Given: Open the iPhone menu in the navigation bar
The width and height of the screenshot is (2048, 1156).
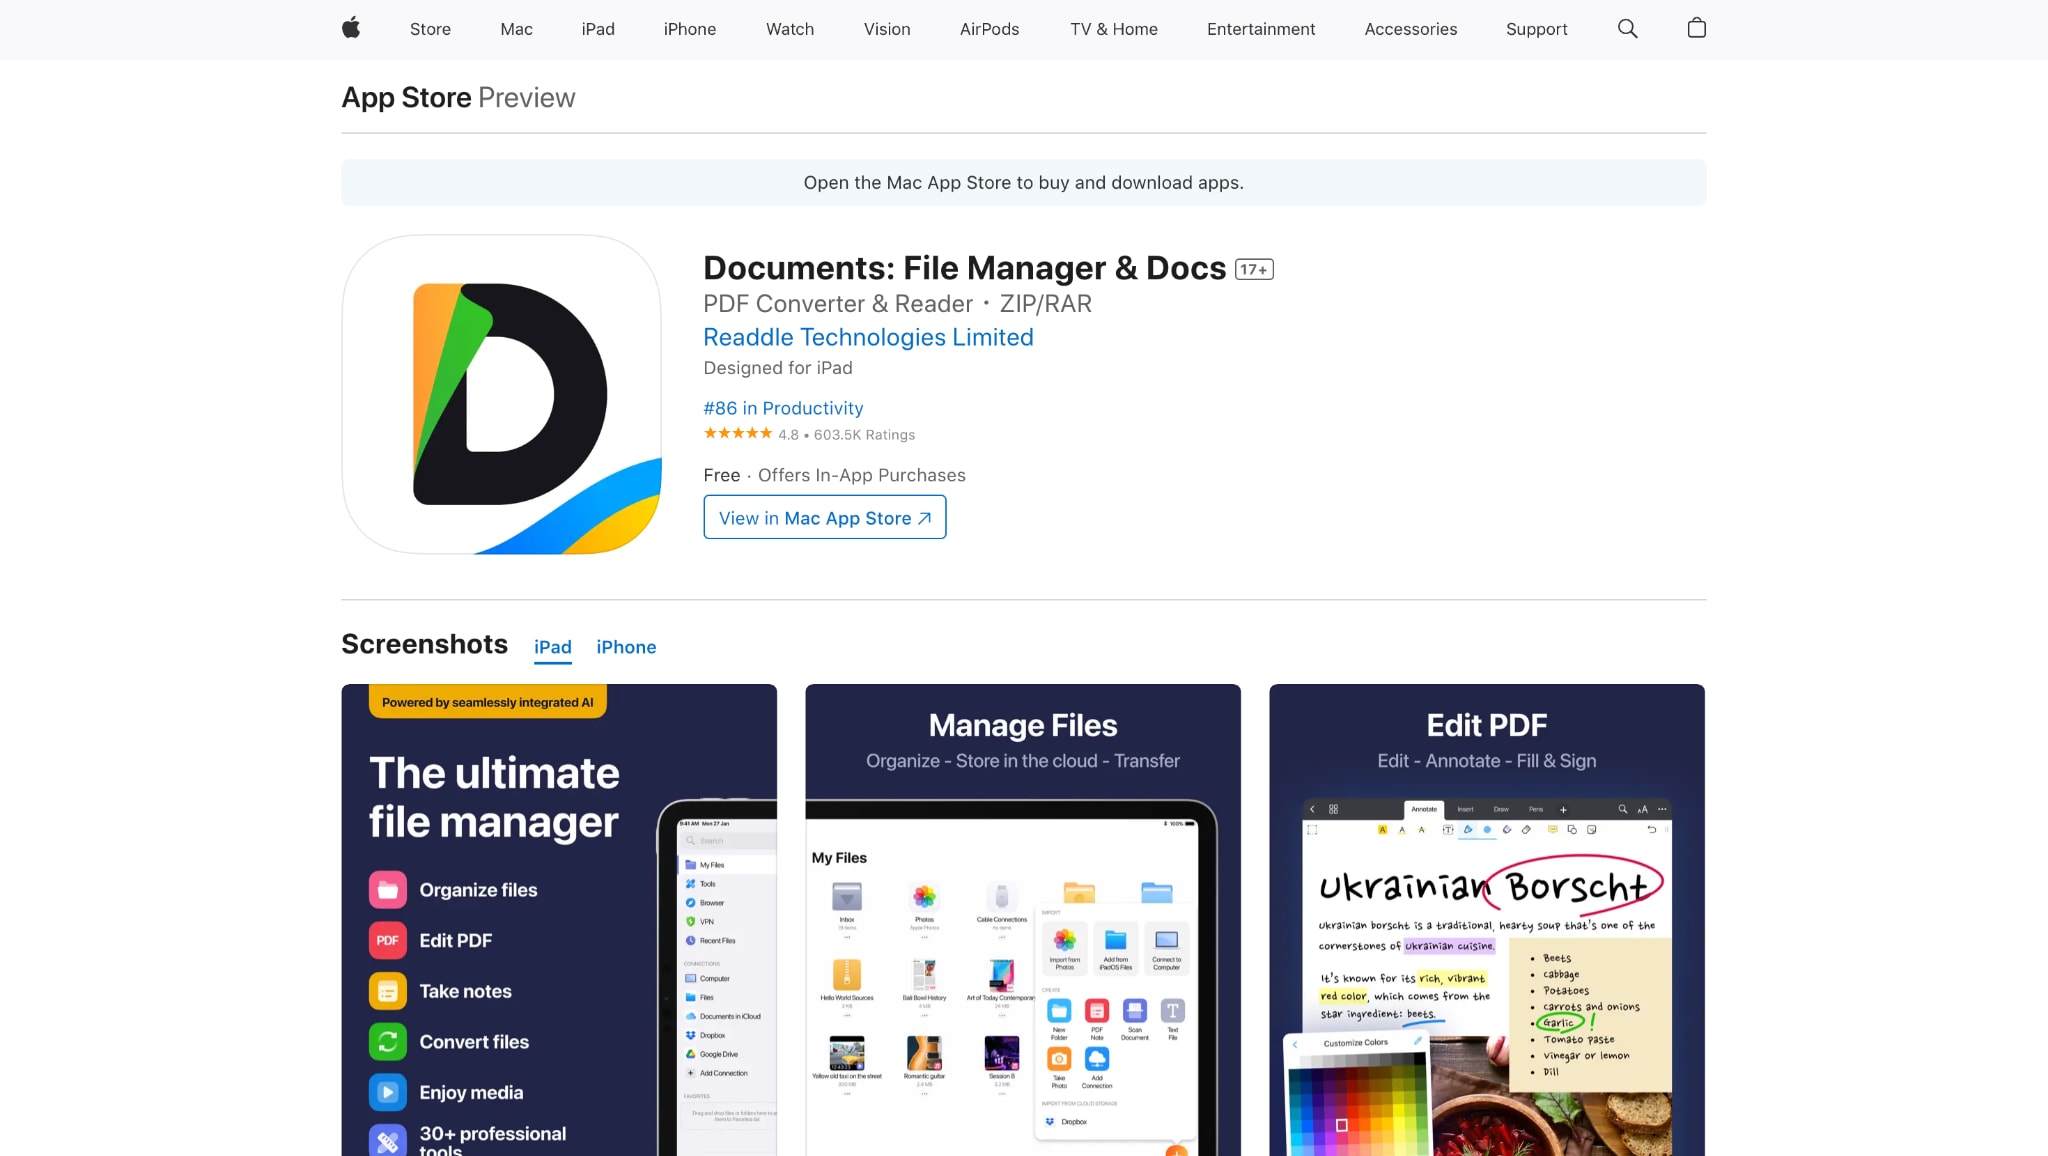Looking at the screenshot, I should pos(690,29).
